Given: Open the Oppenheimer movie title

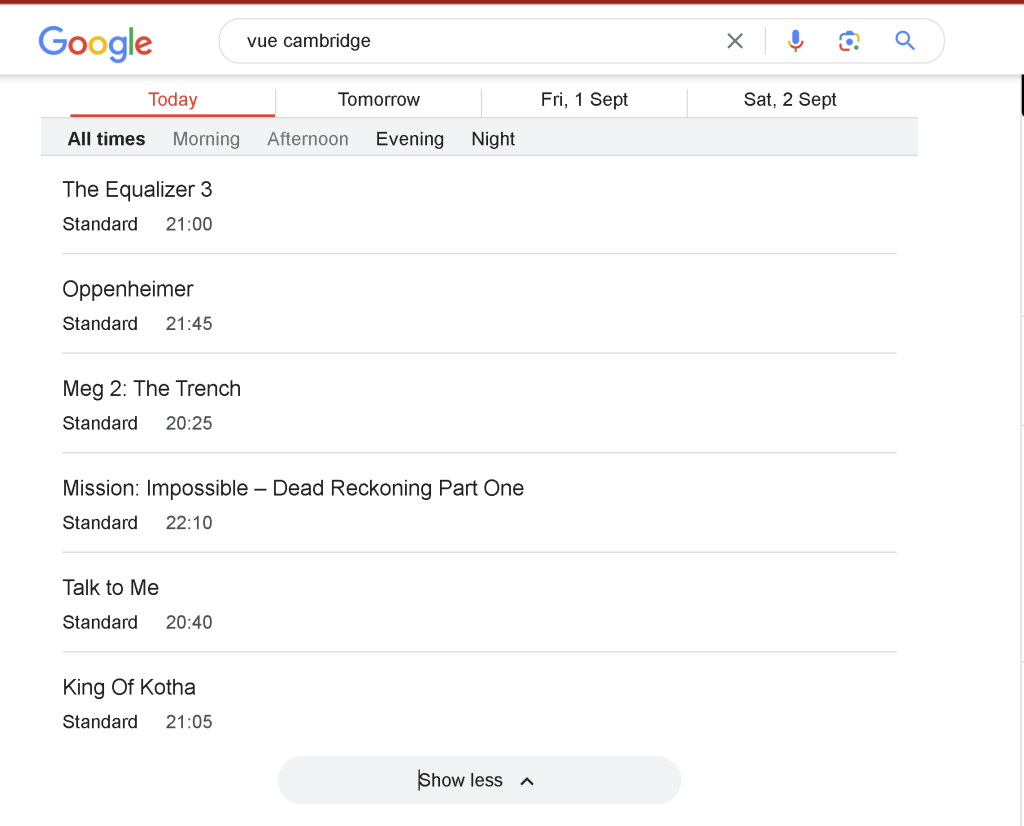Looking at the screenshot, I should 128,289.
